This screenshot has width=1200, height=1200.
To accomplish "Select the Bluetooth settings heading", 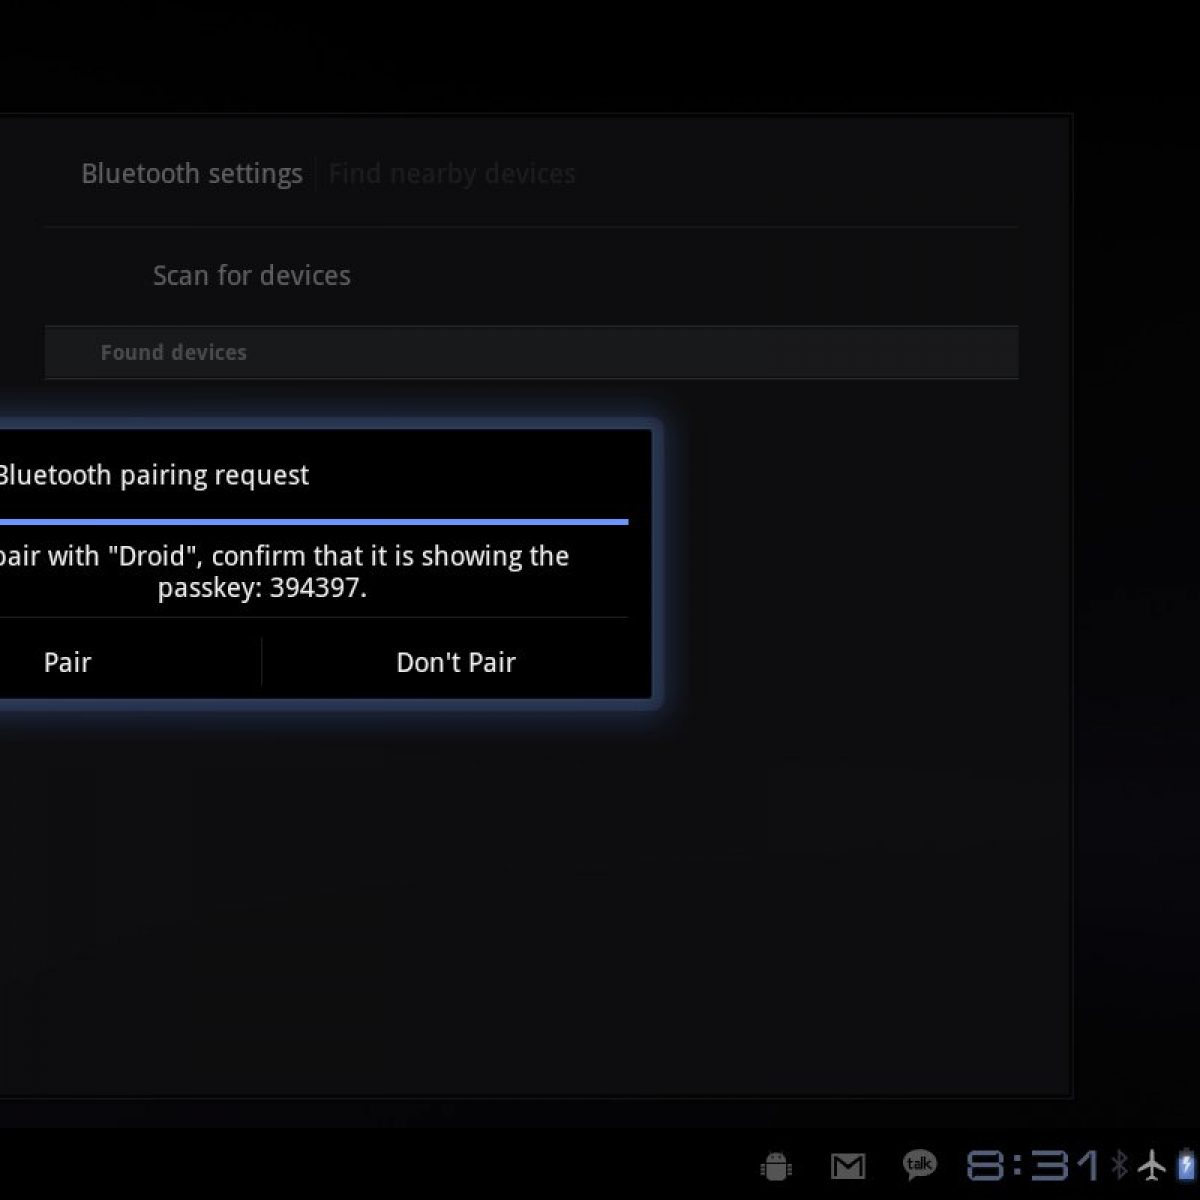I will [x=192, y=174].
